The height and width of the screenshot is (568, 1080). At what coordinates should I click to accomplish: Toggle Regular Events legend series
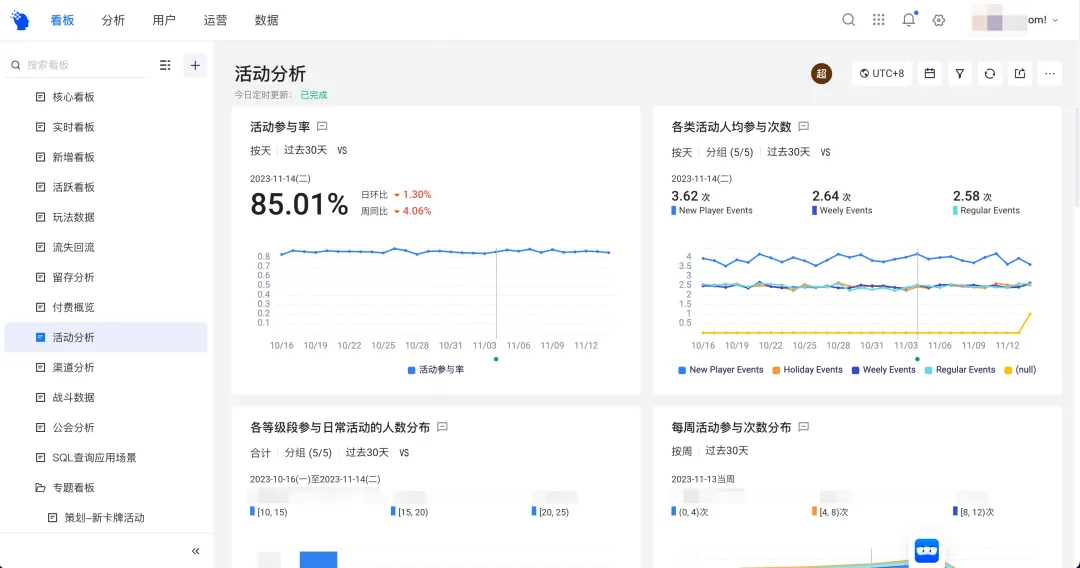click(960, 370)
